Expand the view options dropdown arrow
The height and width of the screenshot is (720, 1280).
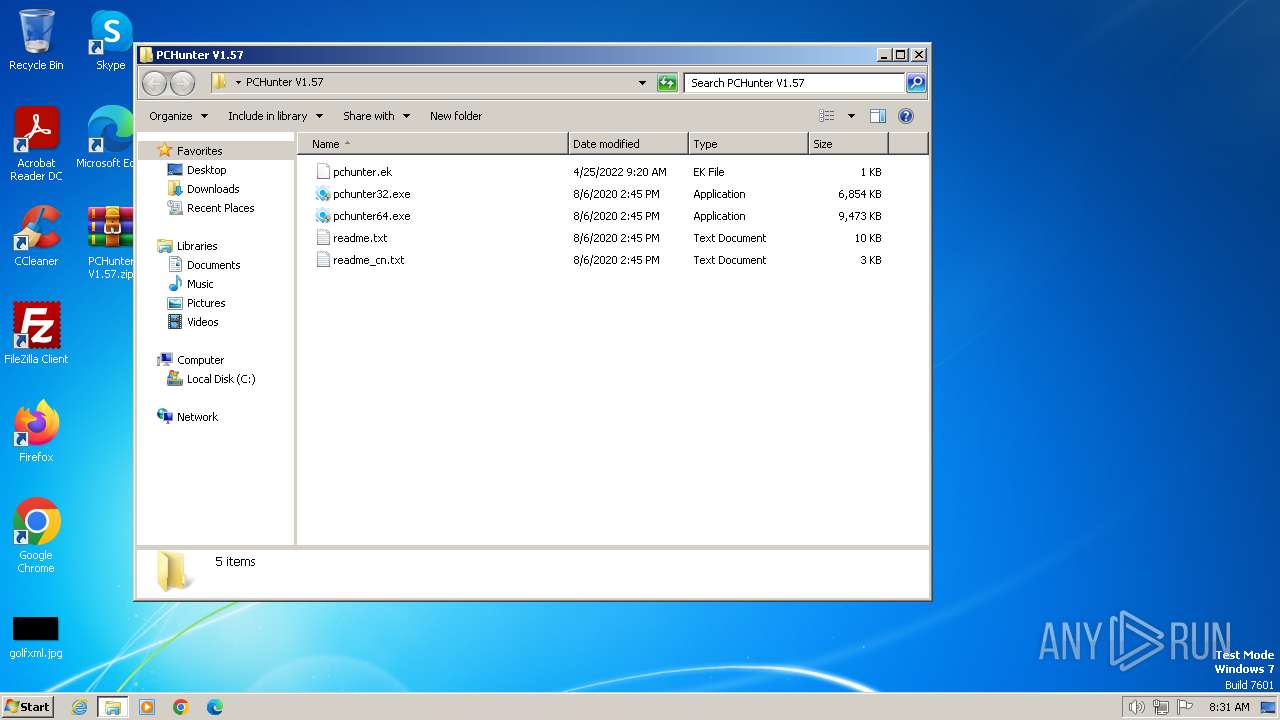pyautogui.click(x=851, y=116)
